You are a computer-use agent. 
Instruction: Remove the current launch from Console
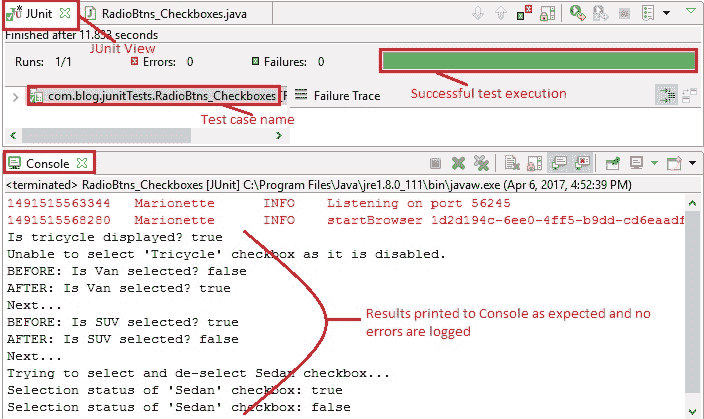458,163
